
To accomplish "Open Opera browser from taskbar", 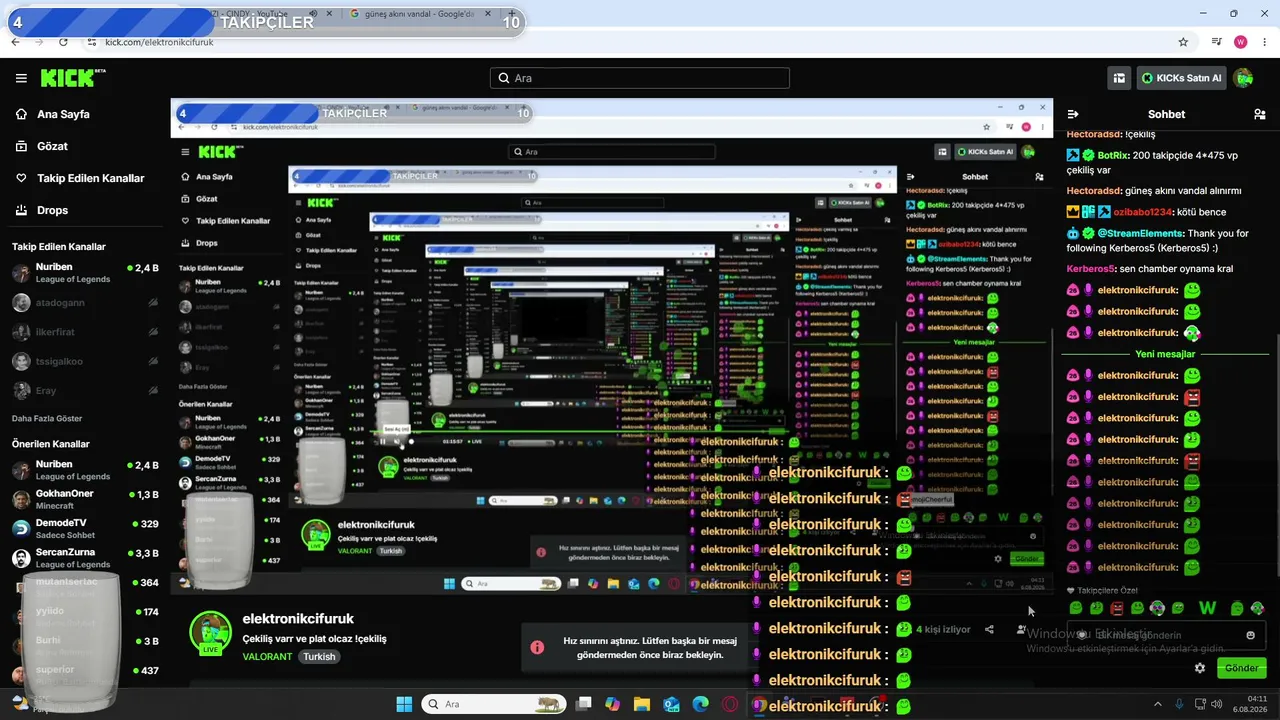I will click(x=730, y=704).
